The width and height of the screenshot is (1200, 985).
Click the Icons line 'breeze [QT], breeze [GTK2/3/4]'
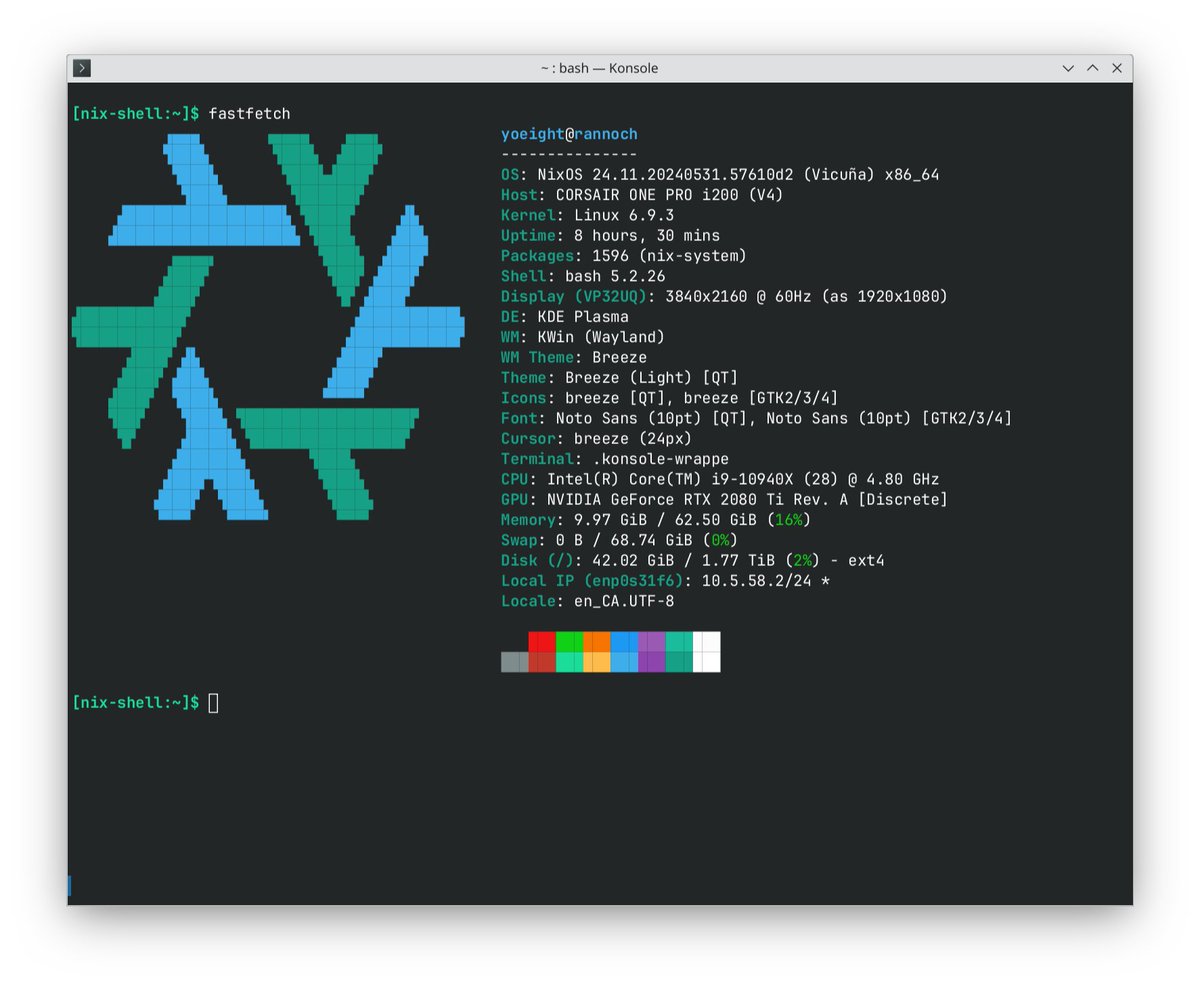click(x=670, y=398)
